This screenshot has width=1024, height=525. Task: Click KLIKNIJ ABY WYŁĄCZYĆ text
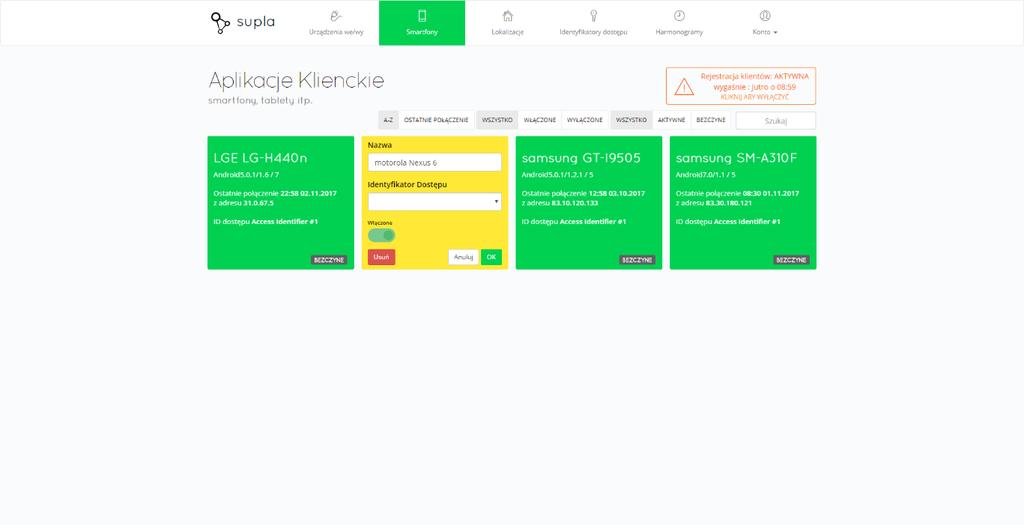click(x=754, y=97)
